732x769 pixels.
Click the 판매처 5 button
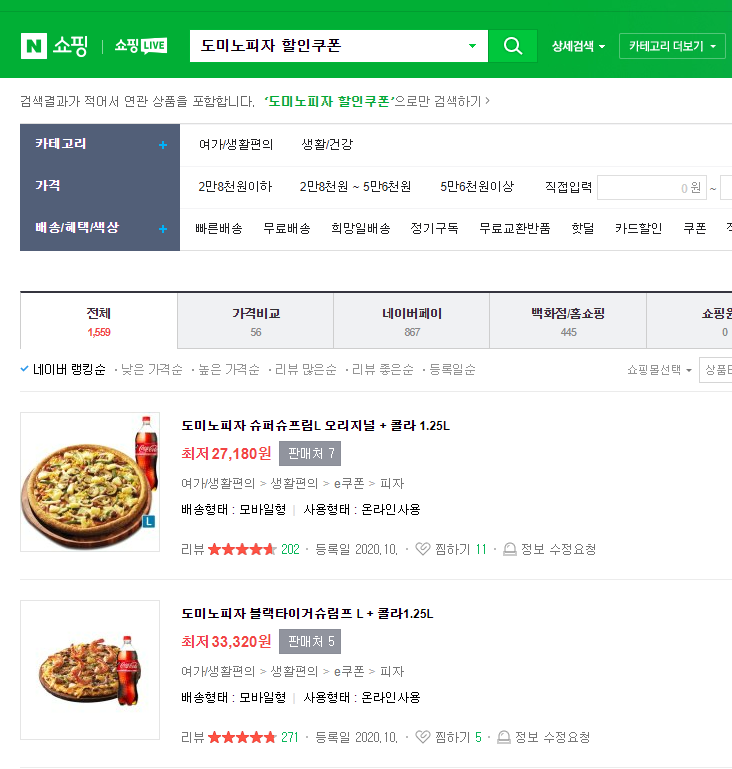pos(310,641)
